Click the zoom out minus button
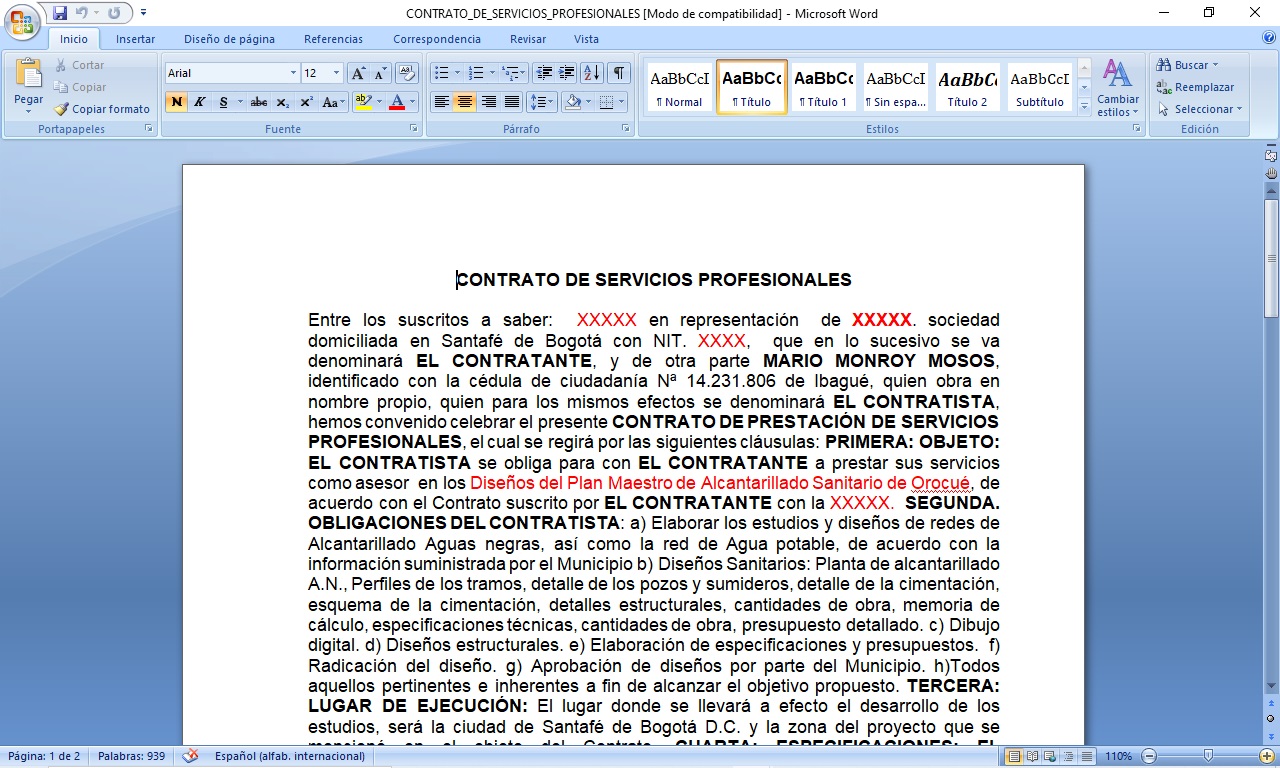The width and height of the screenshot is (1280, 768). coord(1149,756)
